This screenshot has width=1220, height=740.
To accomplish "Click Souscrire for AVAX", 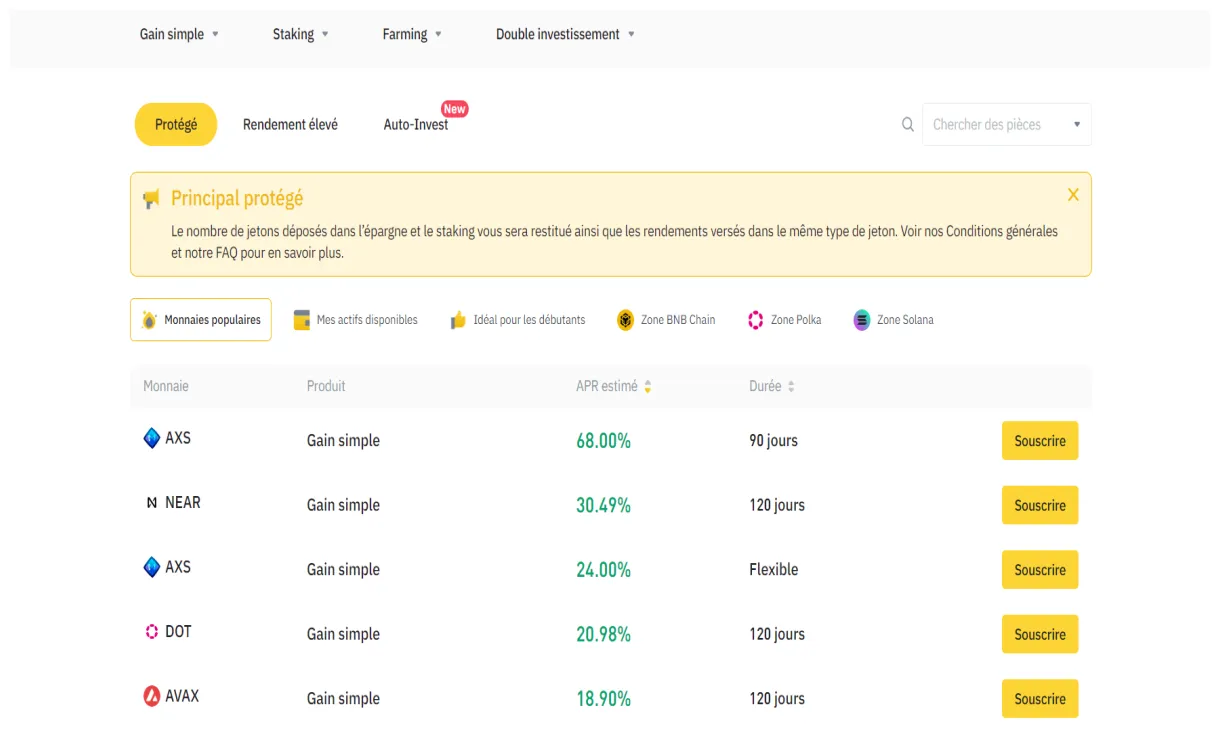I will click(1039, 699).
